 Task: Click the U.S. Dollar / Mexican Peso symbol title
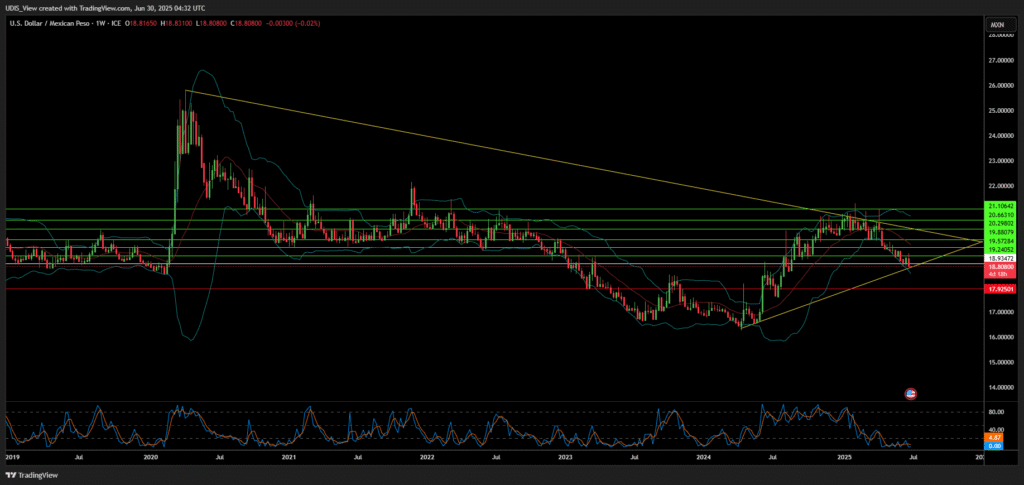tap(51, 22)
